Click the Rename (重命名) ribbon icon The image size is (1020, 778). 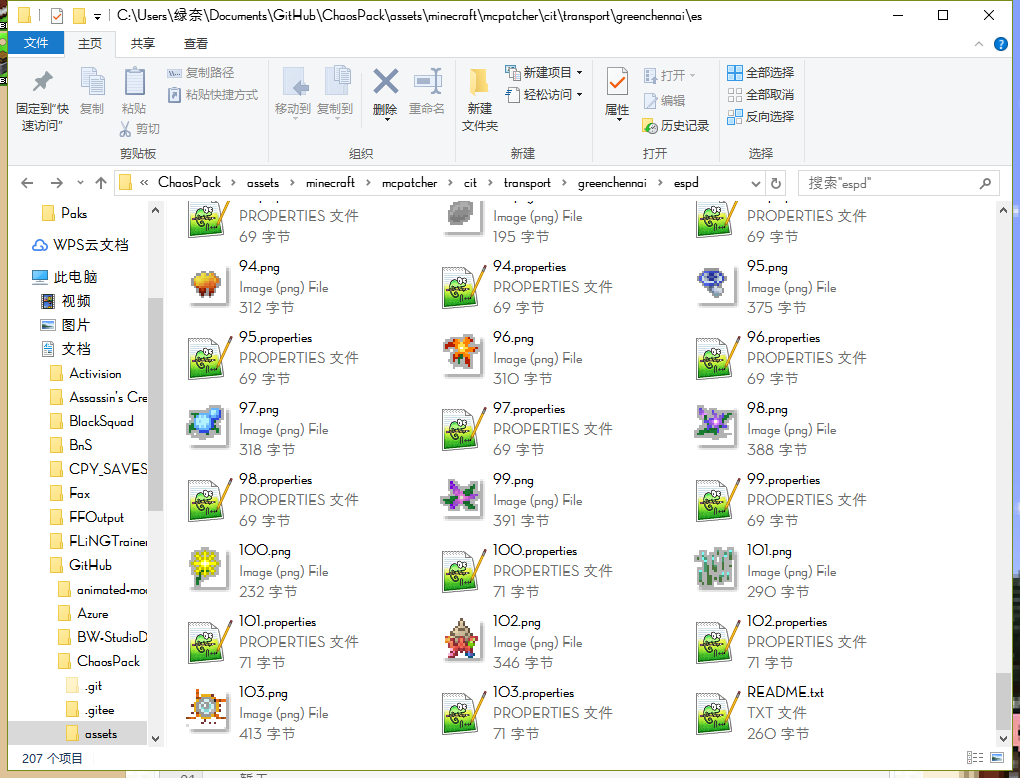[x=427, y=83]
